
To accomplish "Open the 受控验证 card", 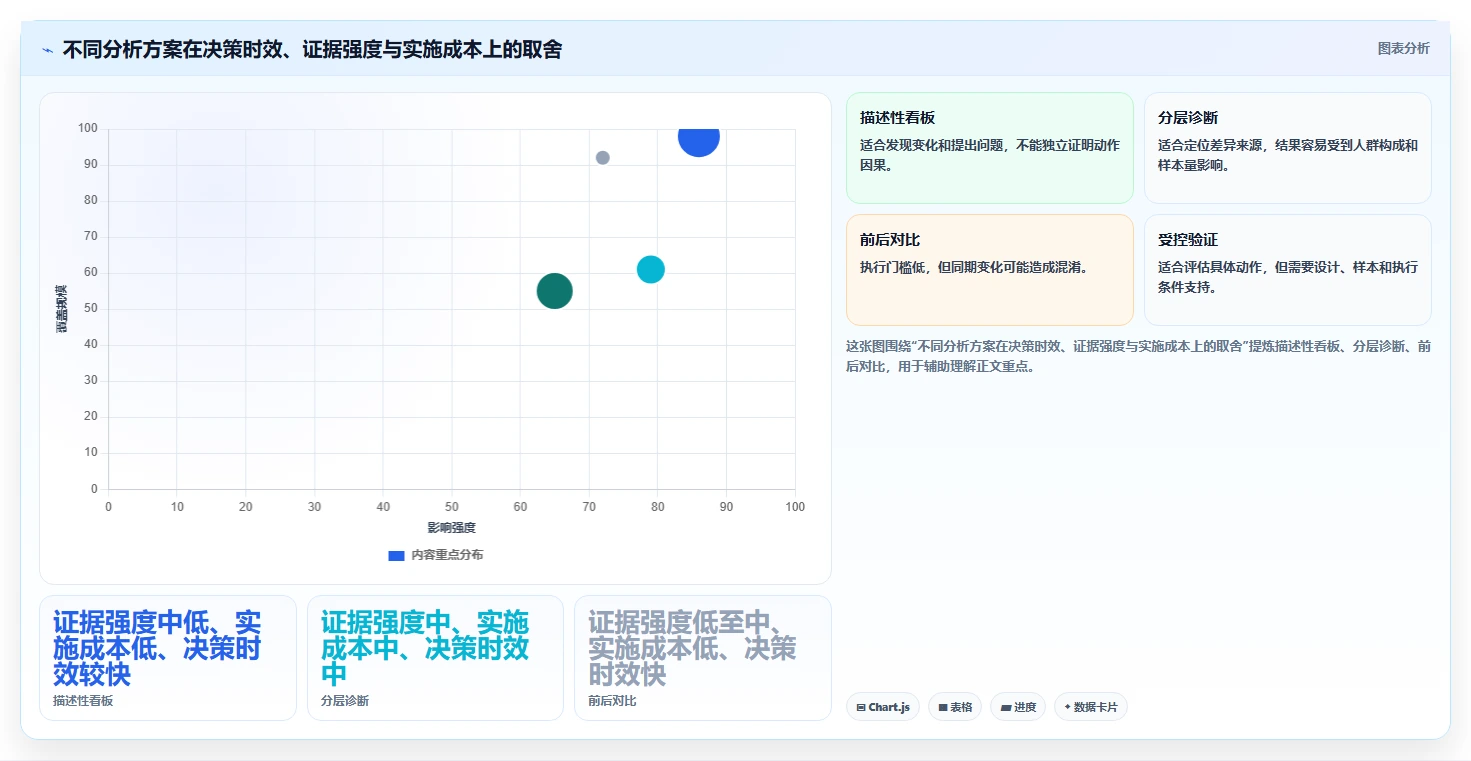I will click(1287, 270).
